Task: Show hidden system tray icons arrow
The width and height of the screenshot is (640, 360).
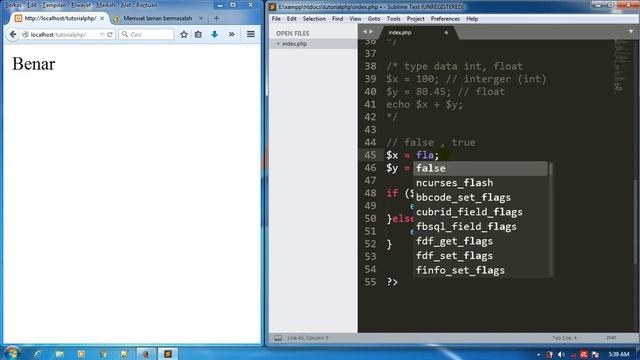Action: 538,354
